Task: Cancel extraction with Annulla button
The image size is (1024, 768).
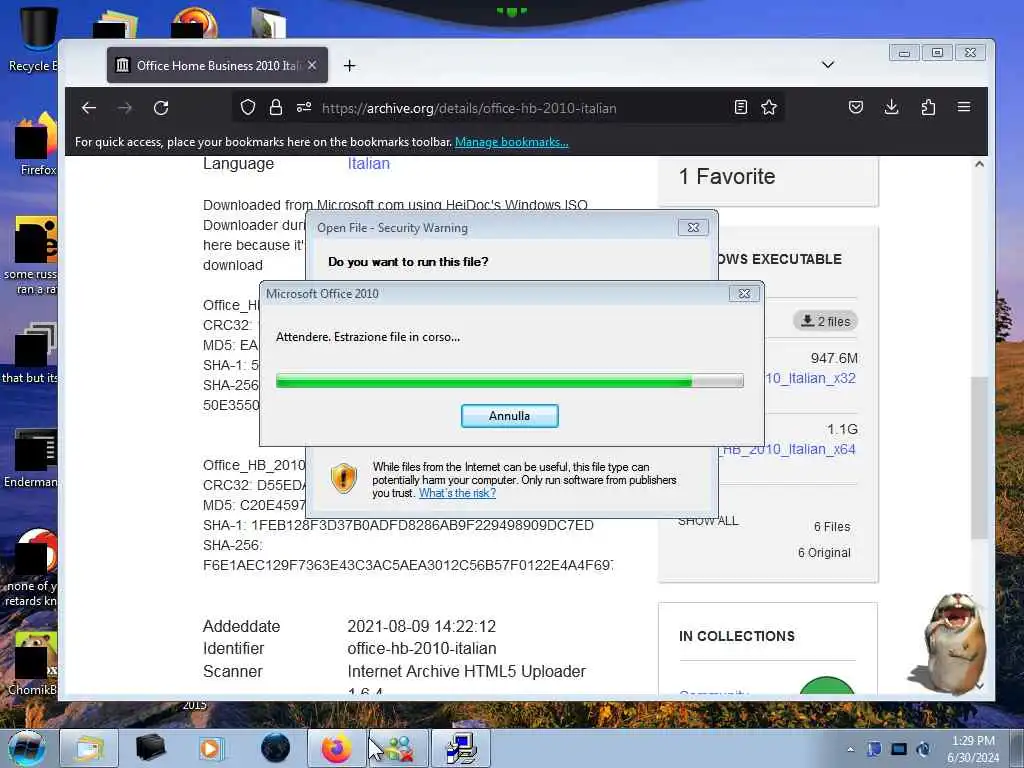Action: (509, 416)
